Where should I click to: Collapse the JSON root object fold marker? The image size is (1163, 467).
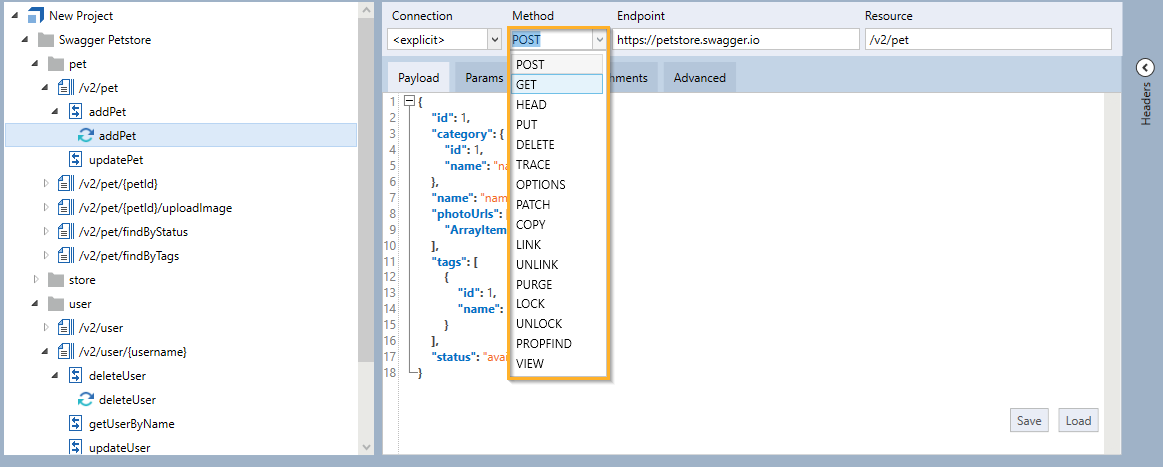(x=408, y=101)
